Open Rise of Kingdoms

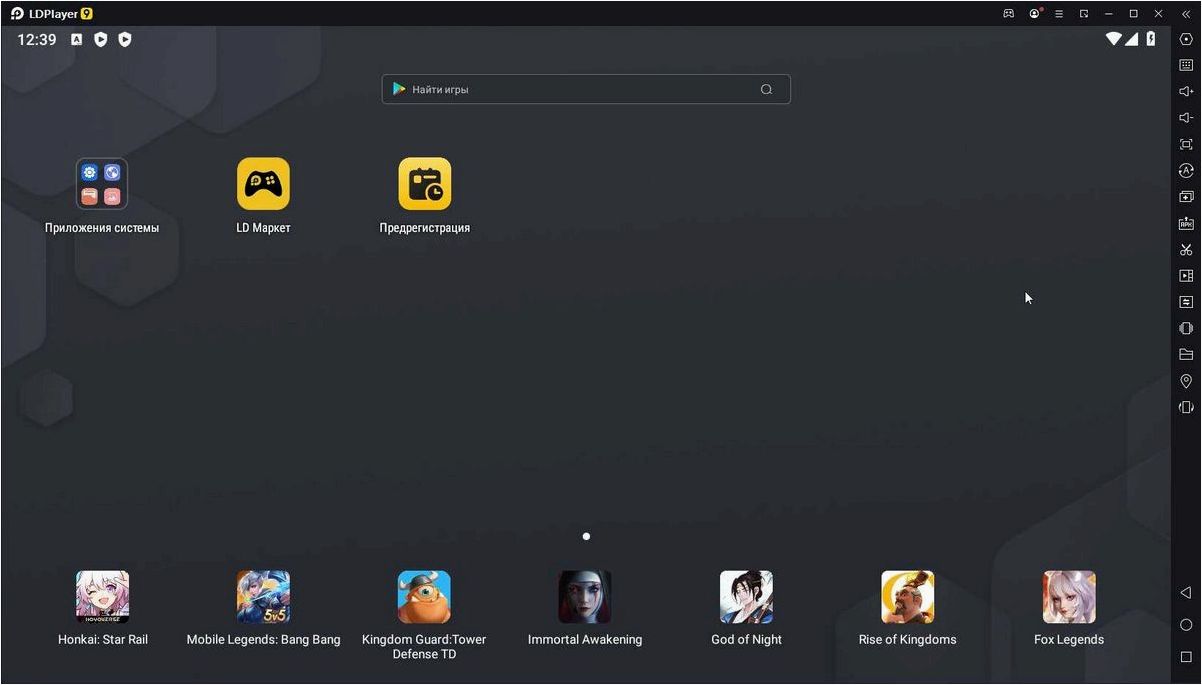[x=907, y=597]
